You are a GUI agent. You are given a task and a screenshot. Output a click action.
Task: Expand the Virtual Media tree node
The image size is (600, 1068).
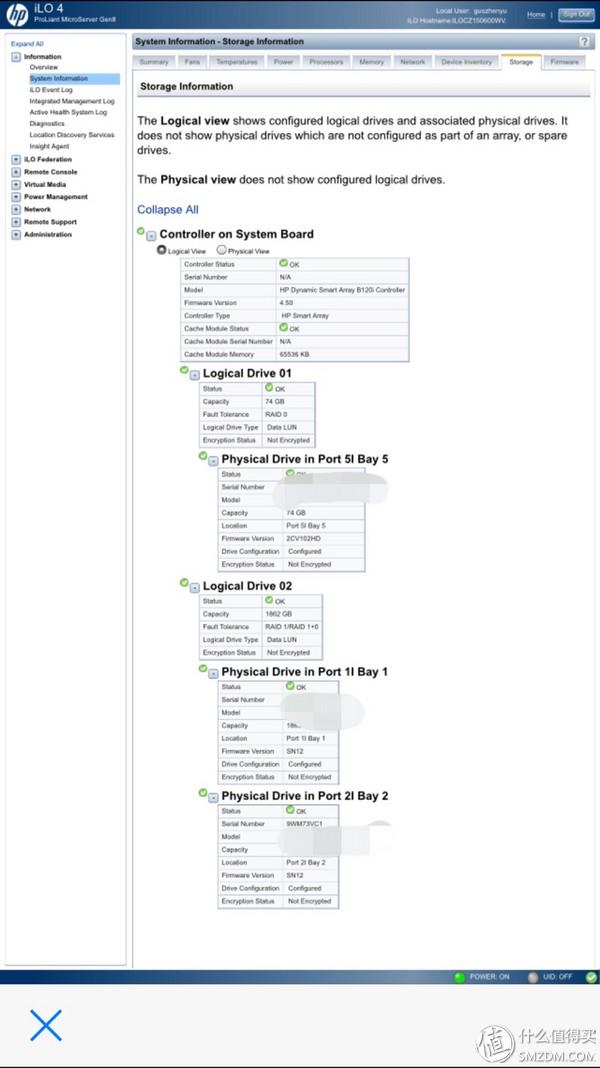pos(16,185)
